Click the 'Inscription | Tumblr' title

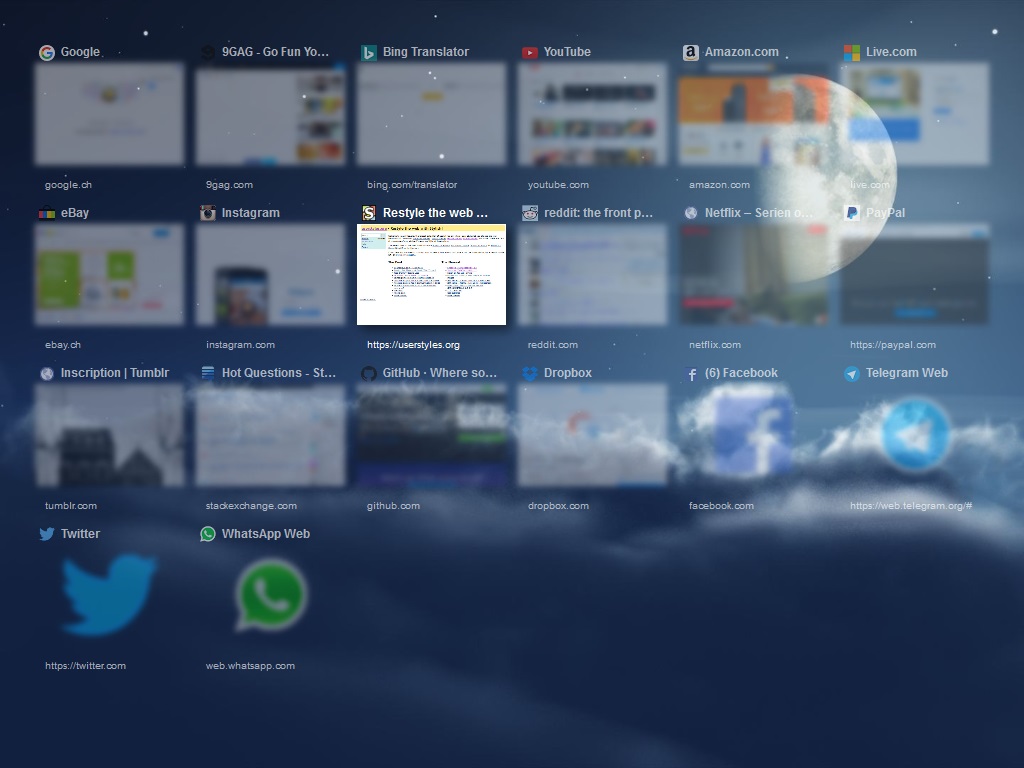(115, 373)
